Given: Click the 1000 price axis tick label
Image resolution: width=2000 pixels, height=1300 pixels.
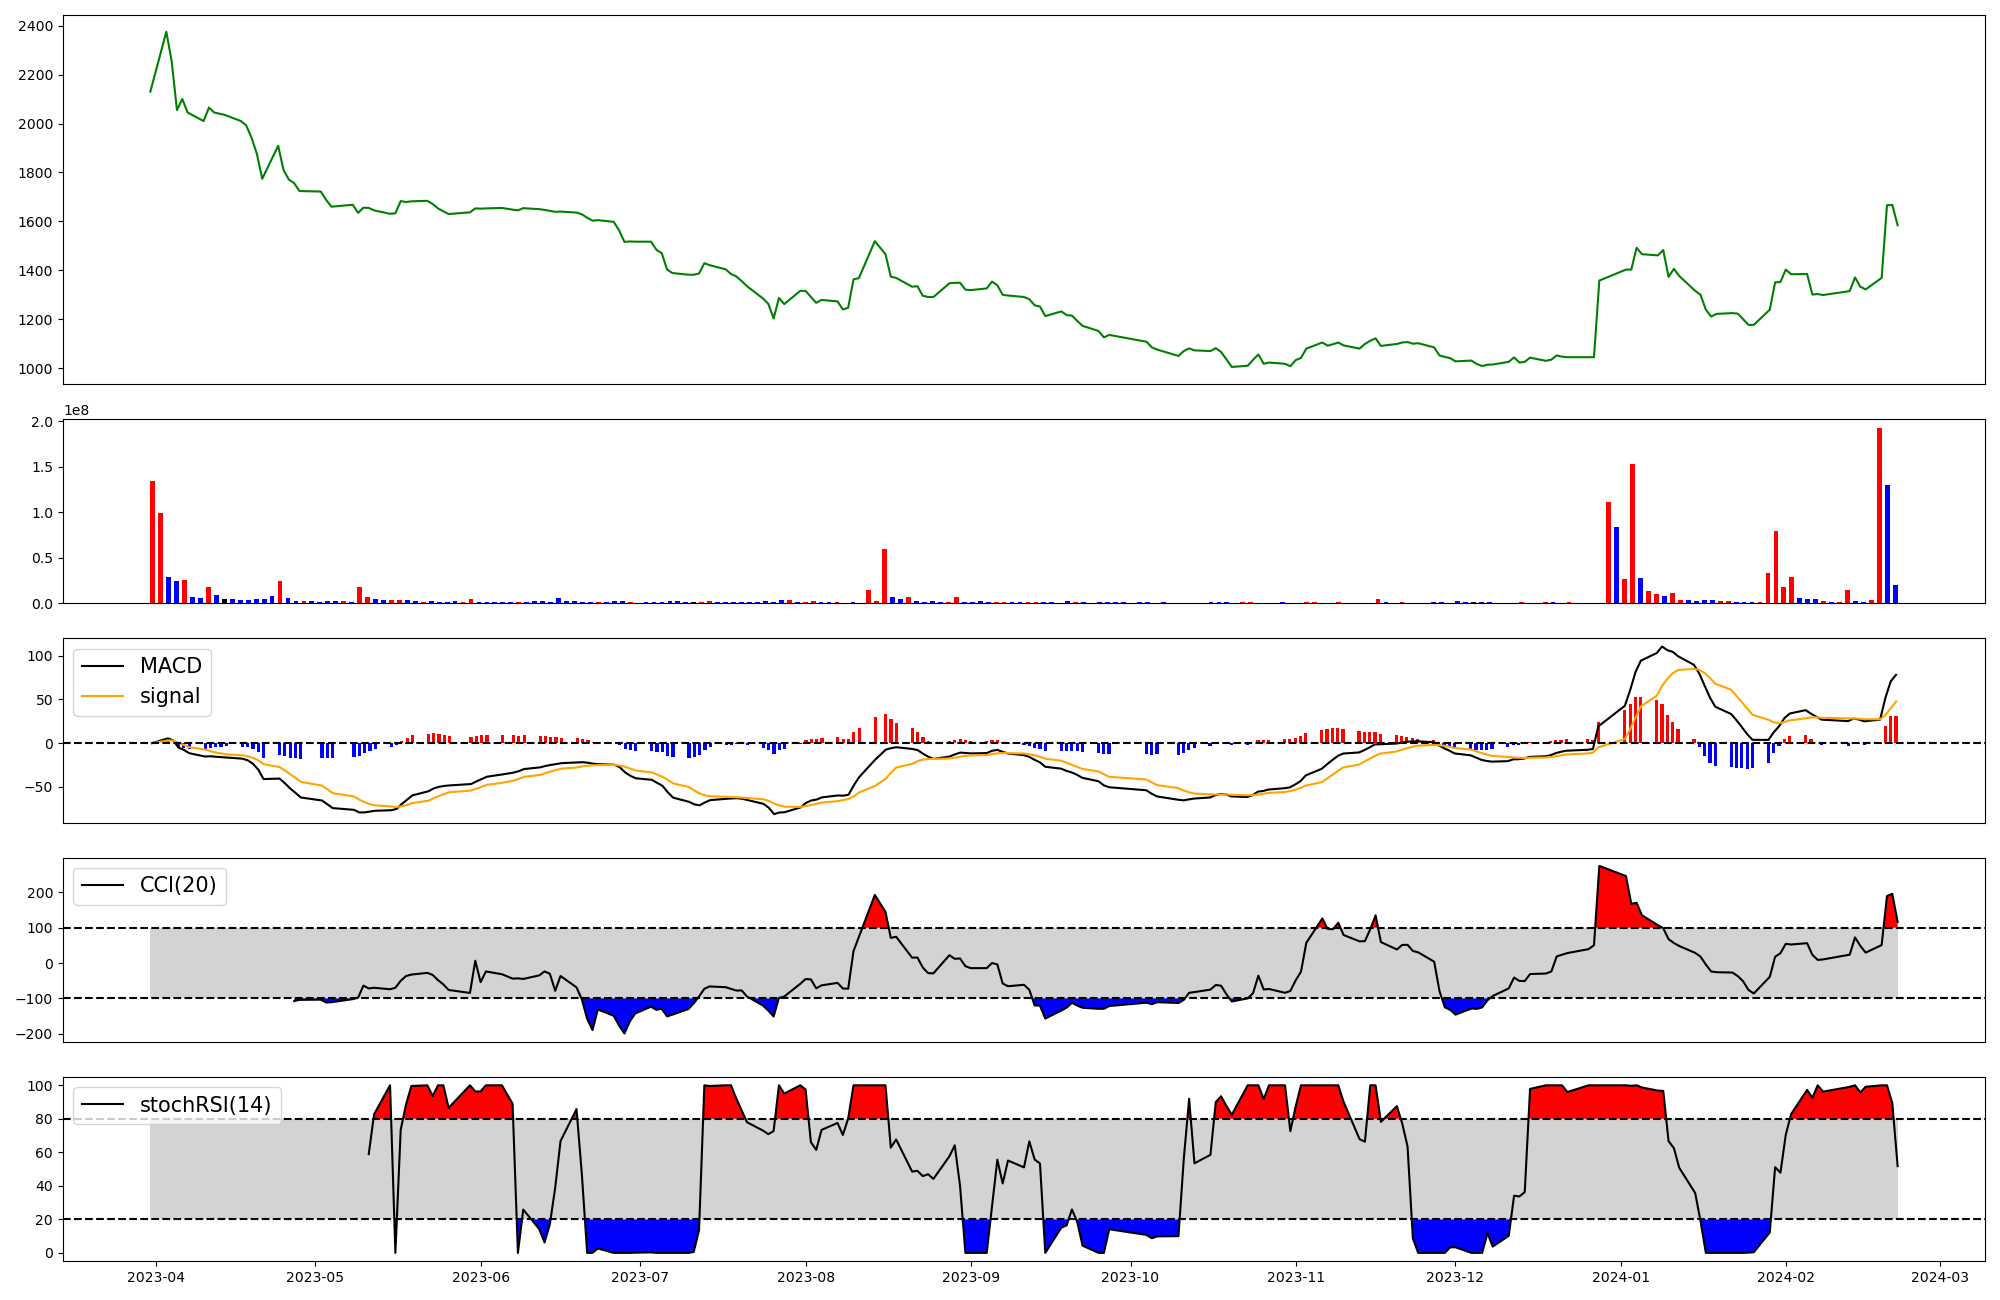Looking at the screenshot, I should click(35, 369).
